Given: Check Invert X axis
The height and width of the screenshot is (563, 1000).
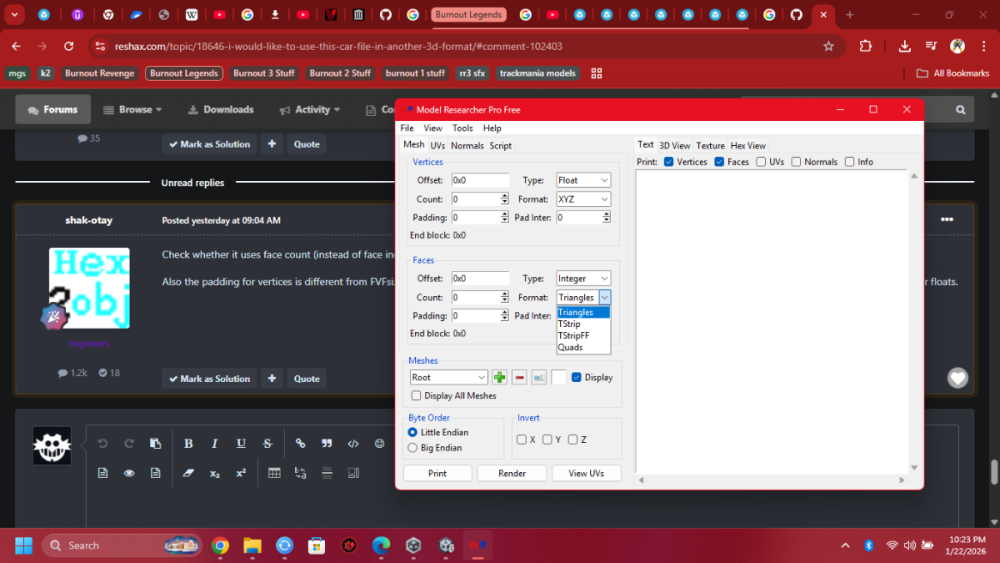Looking at the screenshot, I should pos(522,439).
